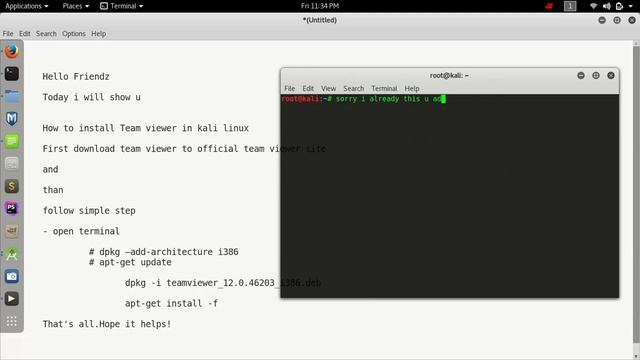Open File menu in the text editor
The image size is (640, 360).
click(8, 33)
